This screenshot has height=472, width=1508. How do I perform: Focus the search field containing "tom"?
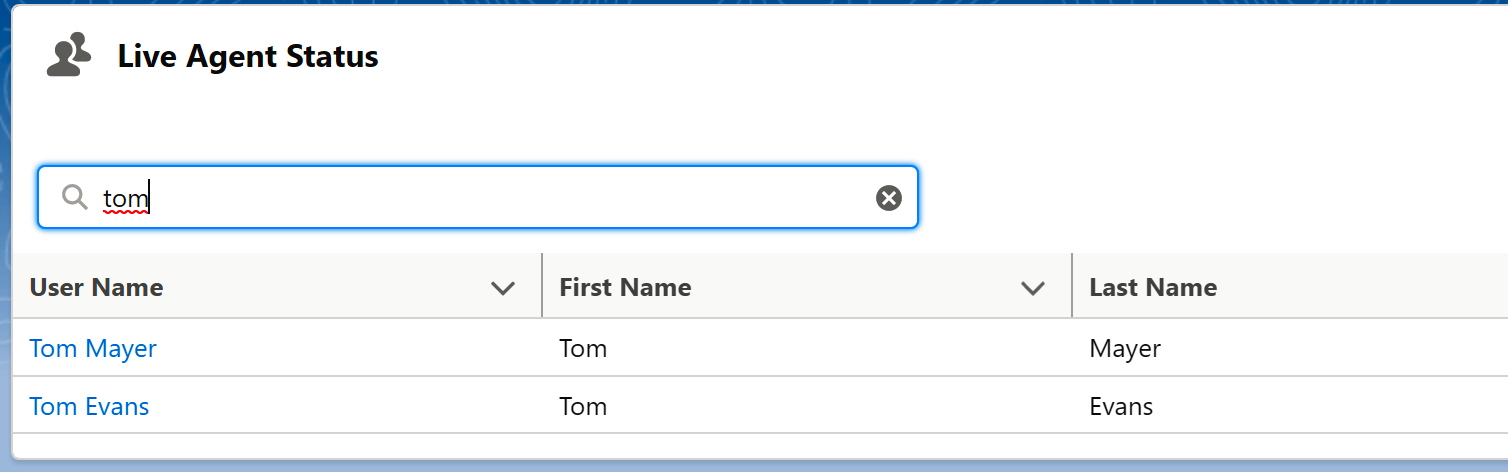[478, 197]
